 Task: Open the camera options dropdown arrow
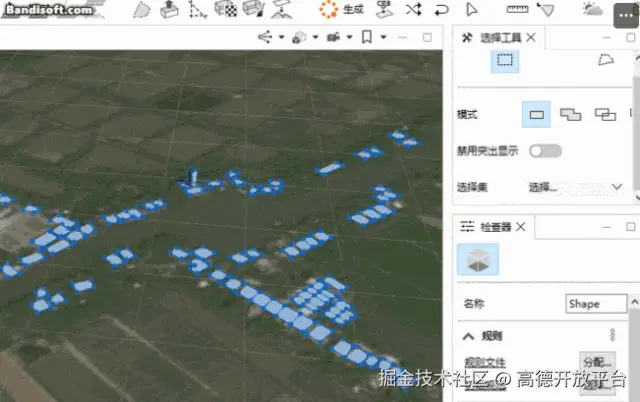pyautogui.click(x=349, y=37)
